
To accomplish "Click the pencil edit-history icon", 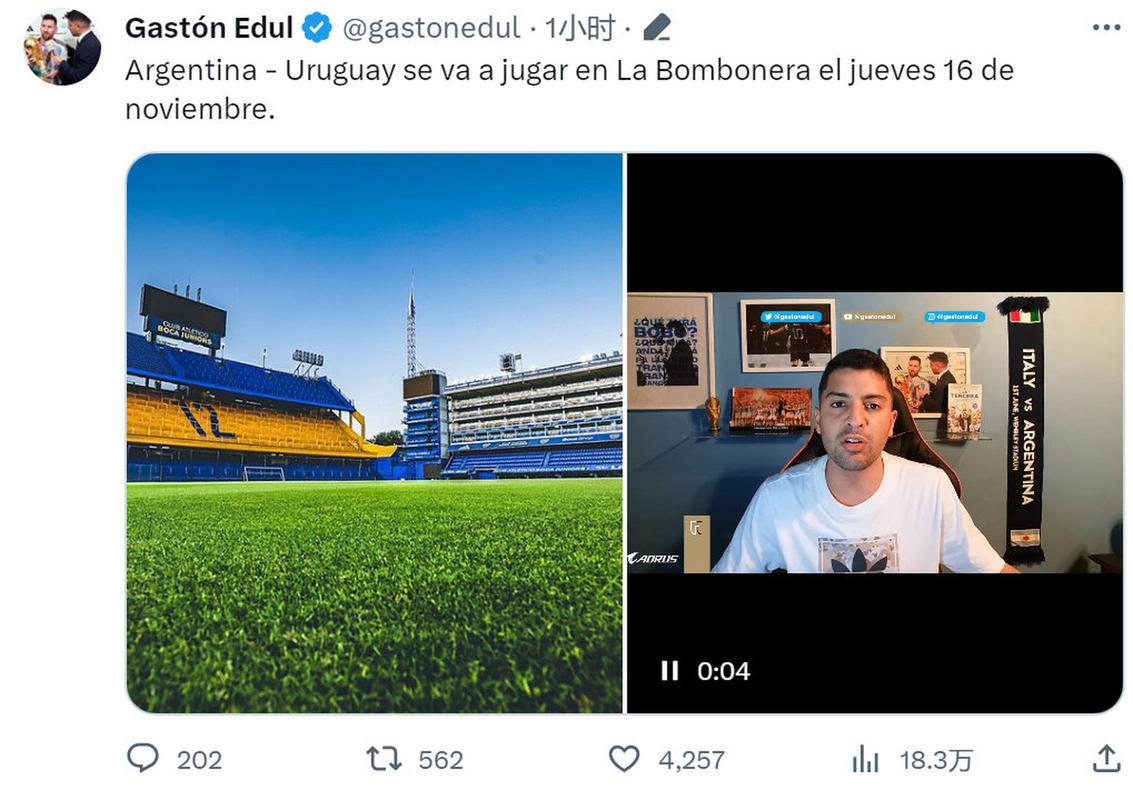I will pyautogui.click(x=656, y=29).
